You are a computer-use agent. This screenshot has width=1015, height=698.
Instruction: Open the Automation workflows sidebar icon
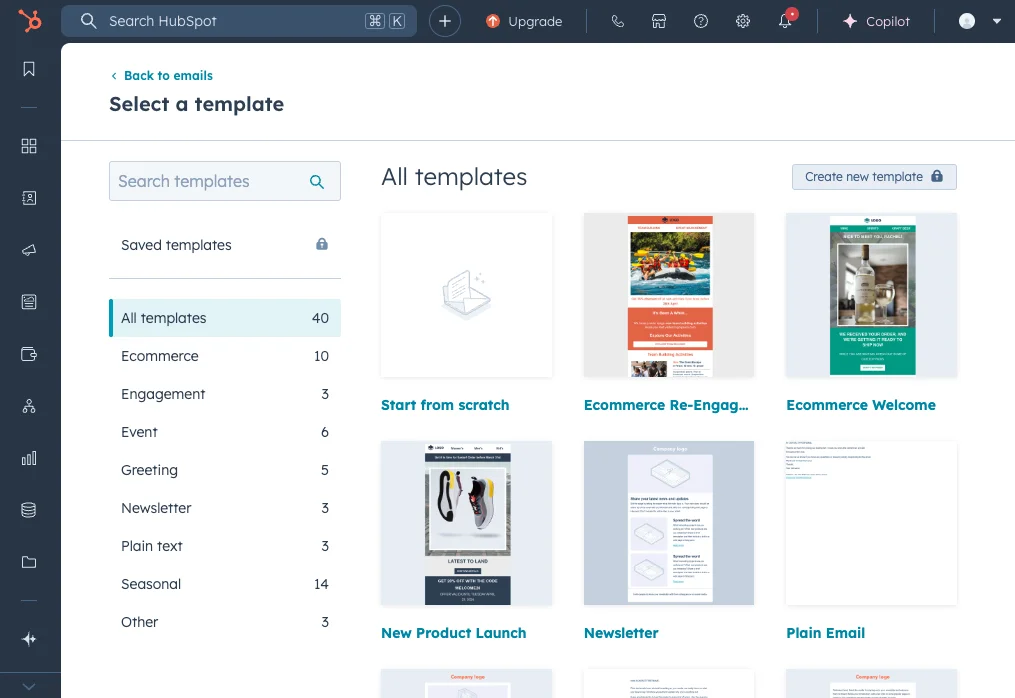point(29,406)
